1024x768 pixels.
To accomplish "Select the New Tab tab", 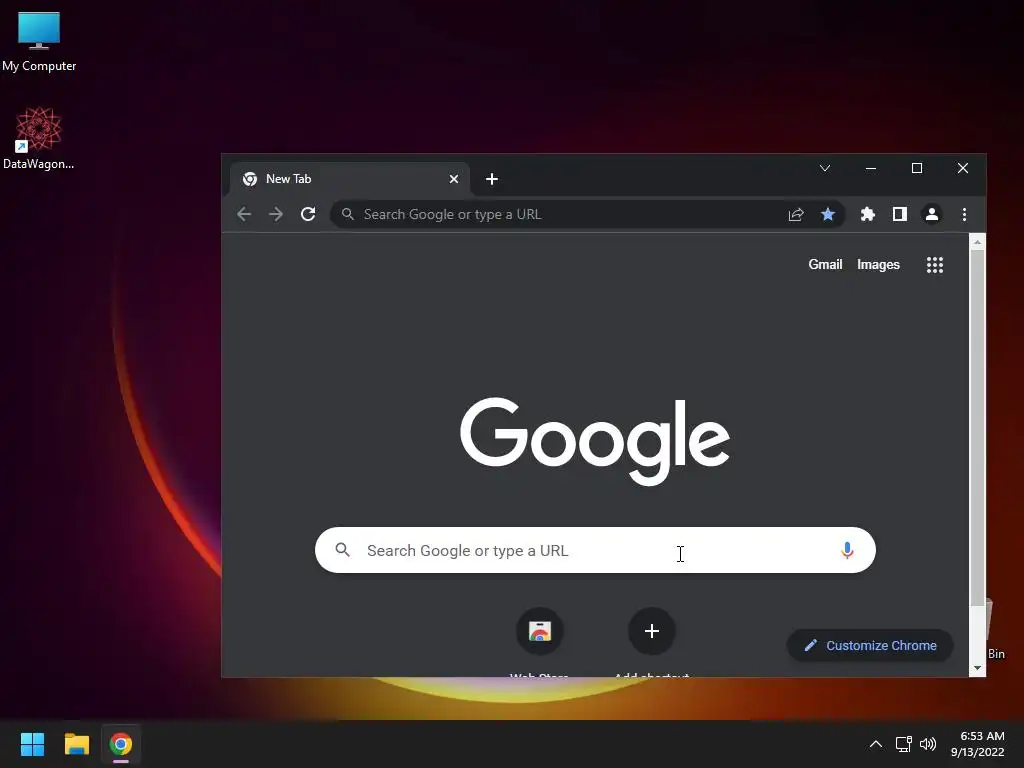I will click(349, 179).
